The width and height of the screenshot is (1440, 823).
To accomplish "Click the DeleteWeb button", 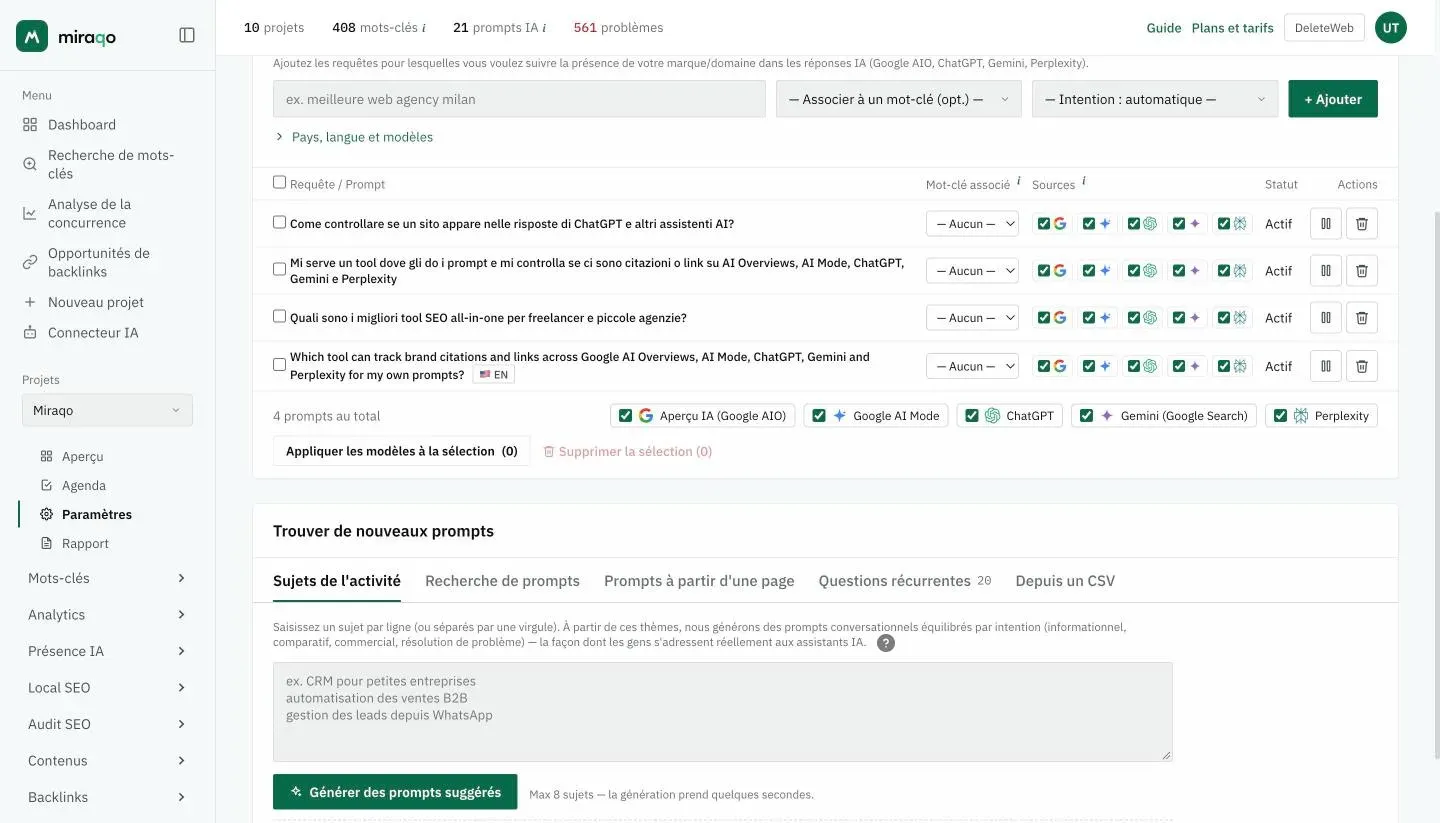I will click(1324, 28).
